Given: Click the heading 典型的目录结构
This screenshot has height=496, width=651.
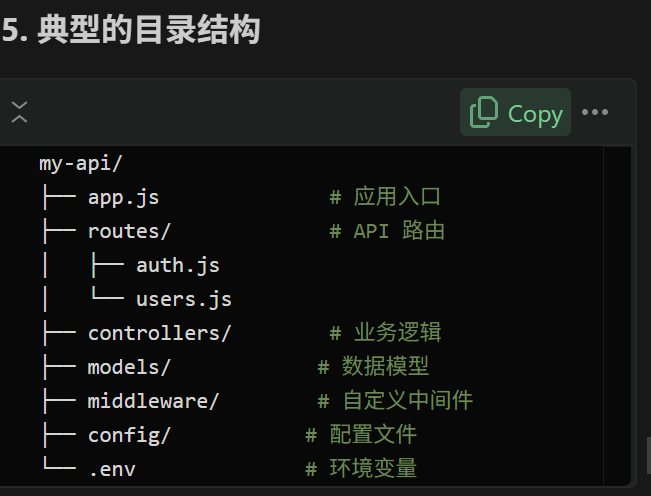Looking at the screenshot, I should pyautogui.click(x=148, y=32).
